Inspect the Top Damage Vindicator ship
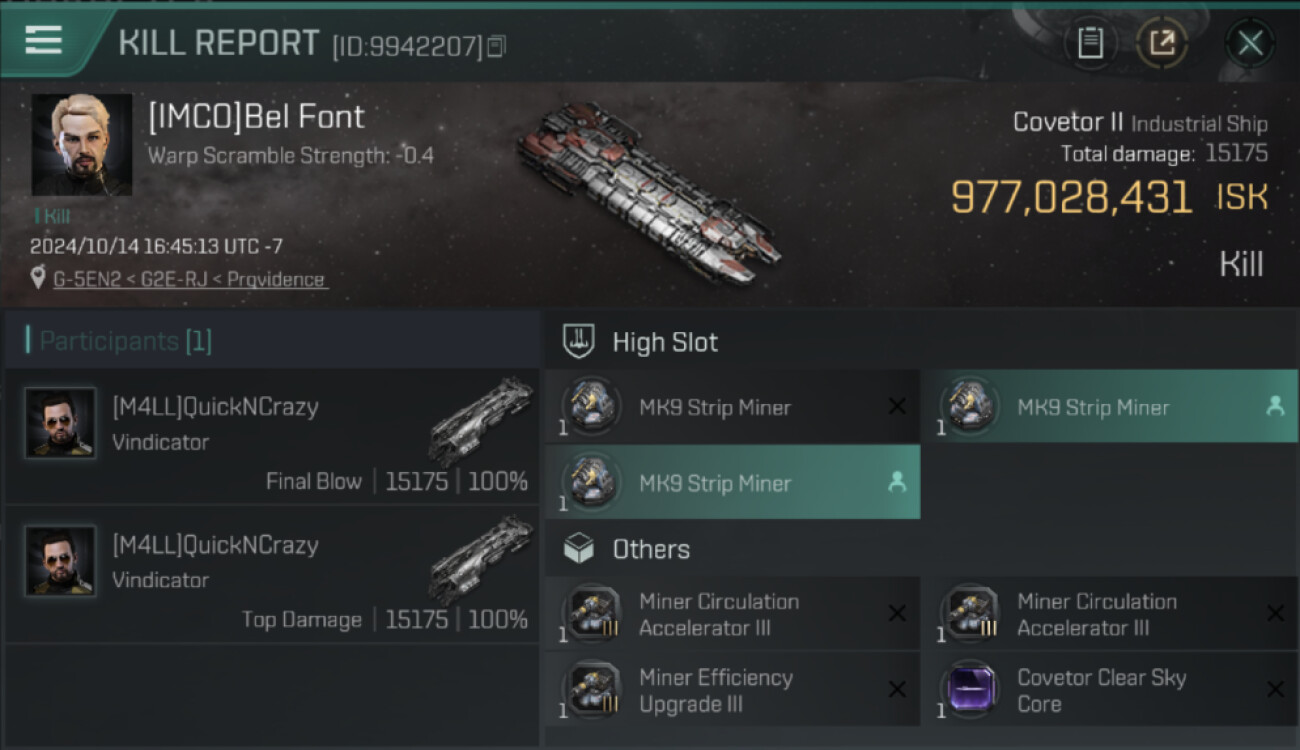Screen dimensions: 1300x750 481,555
